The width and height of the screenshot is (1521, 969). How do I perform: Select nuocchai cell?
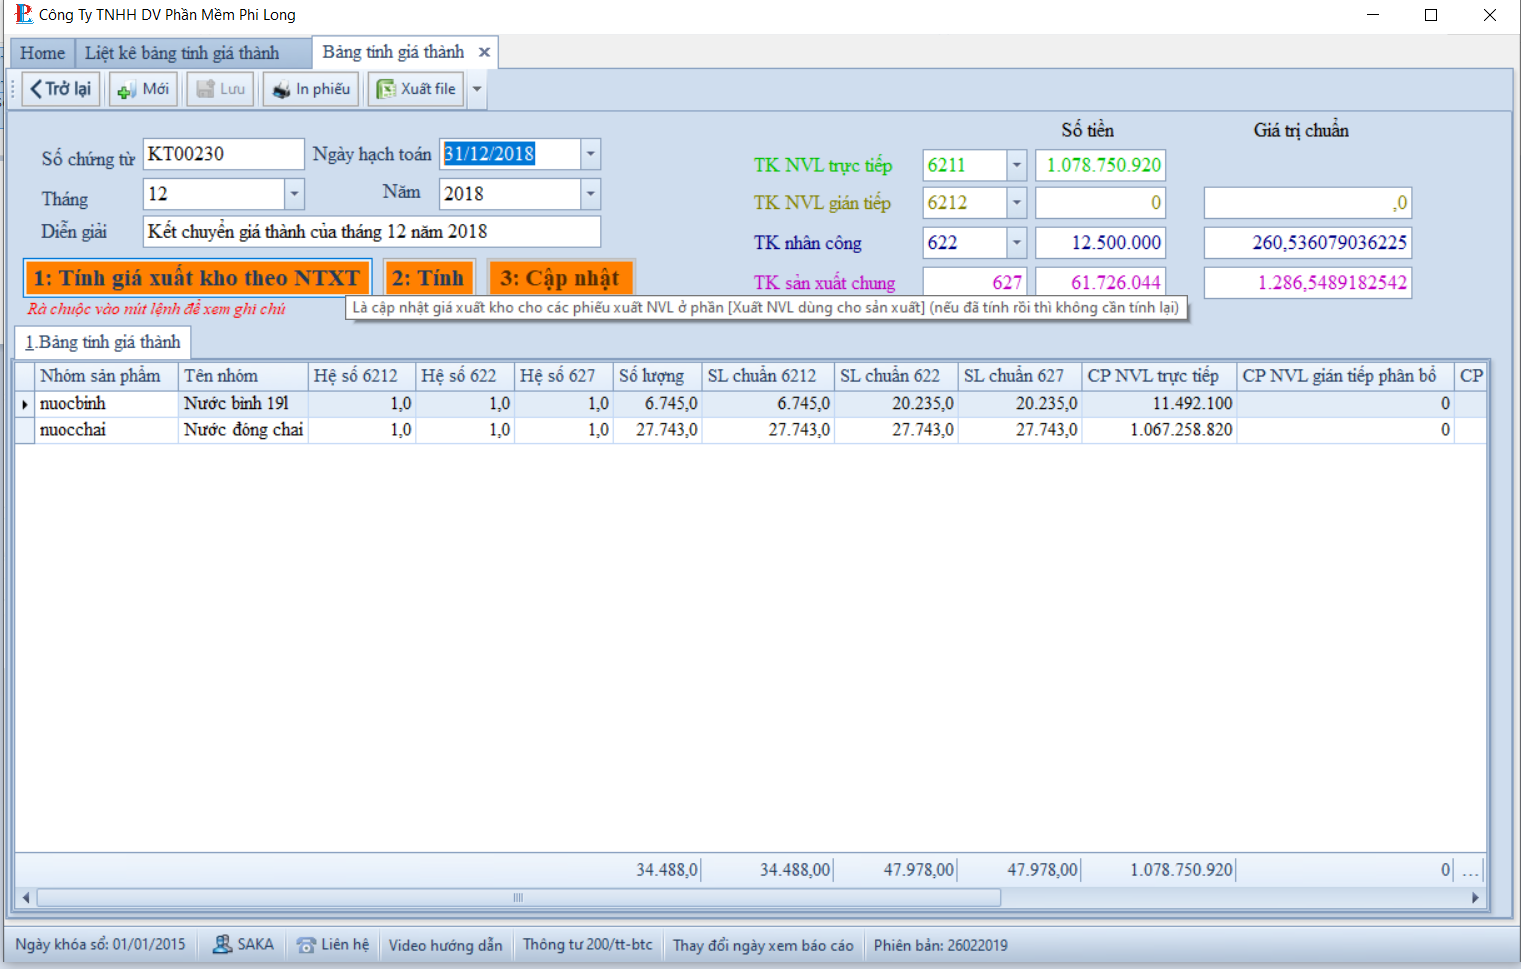tap(107, 430)
